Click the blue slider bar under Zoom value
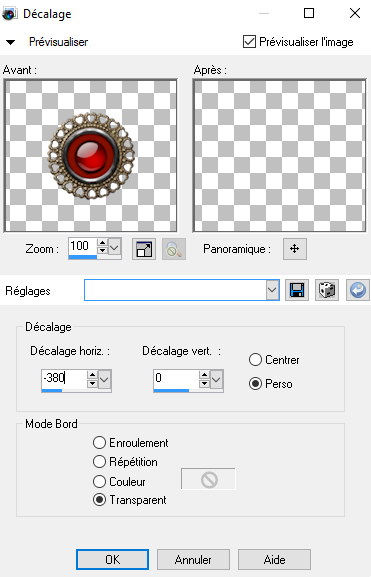The image size is (371, 577). 82,257
